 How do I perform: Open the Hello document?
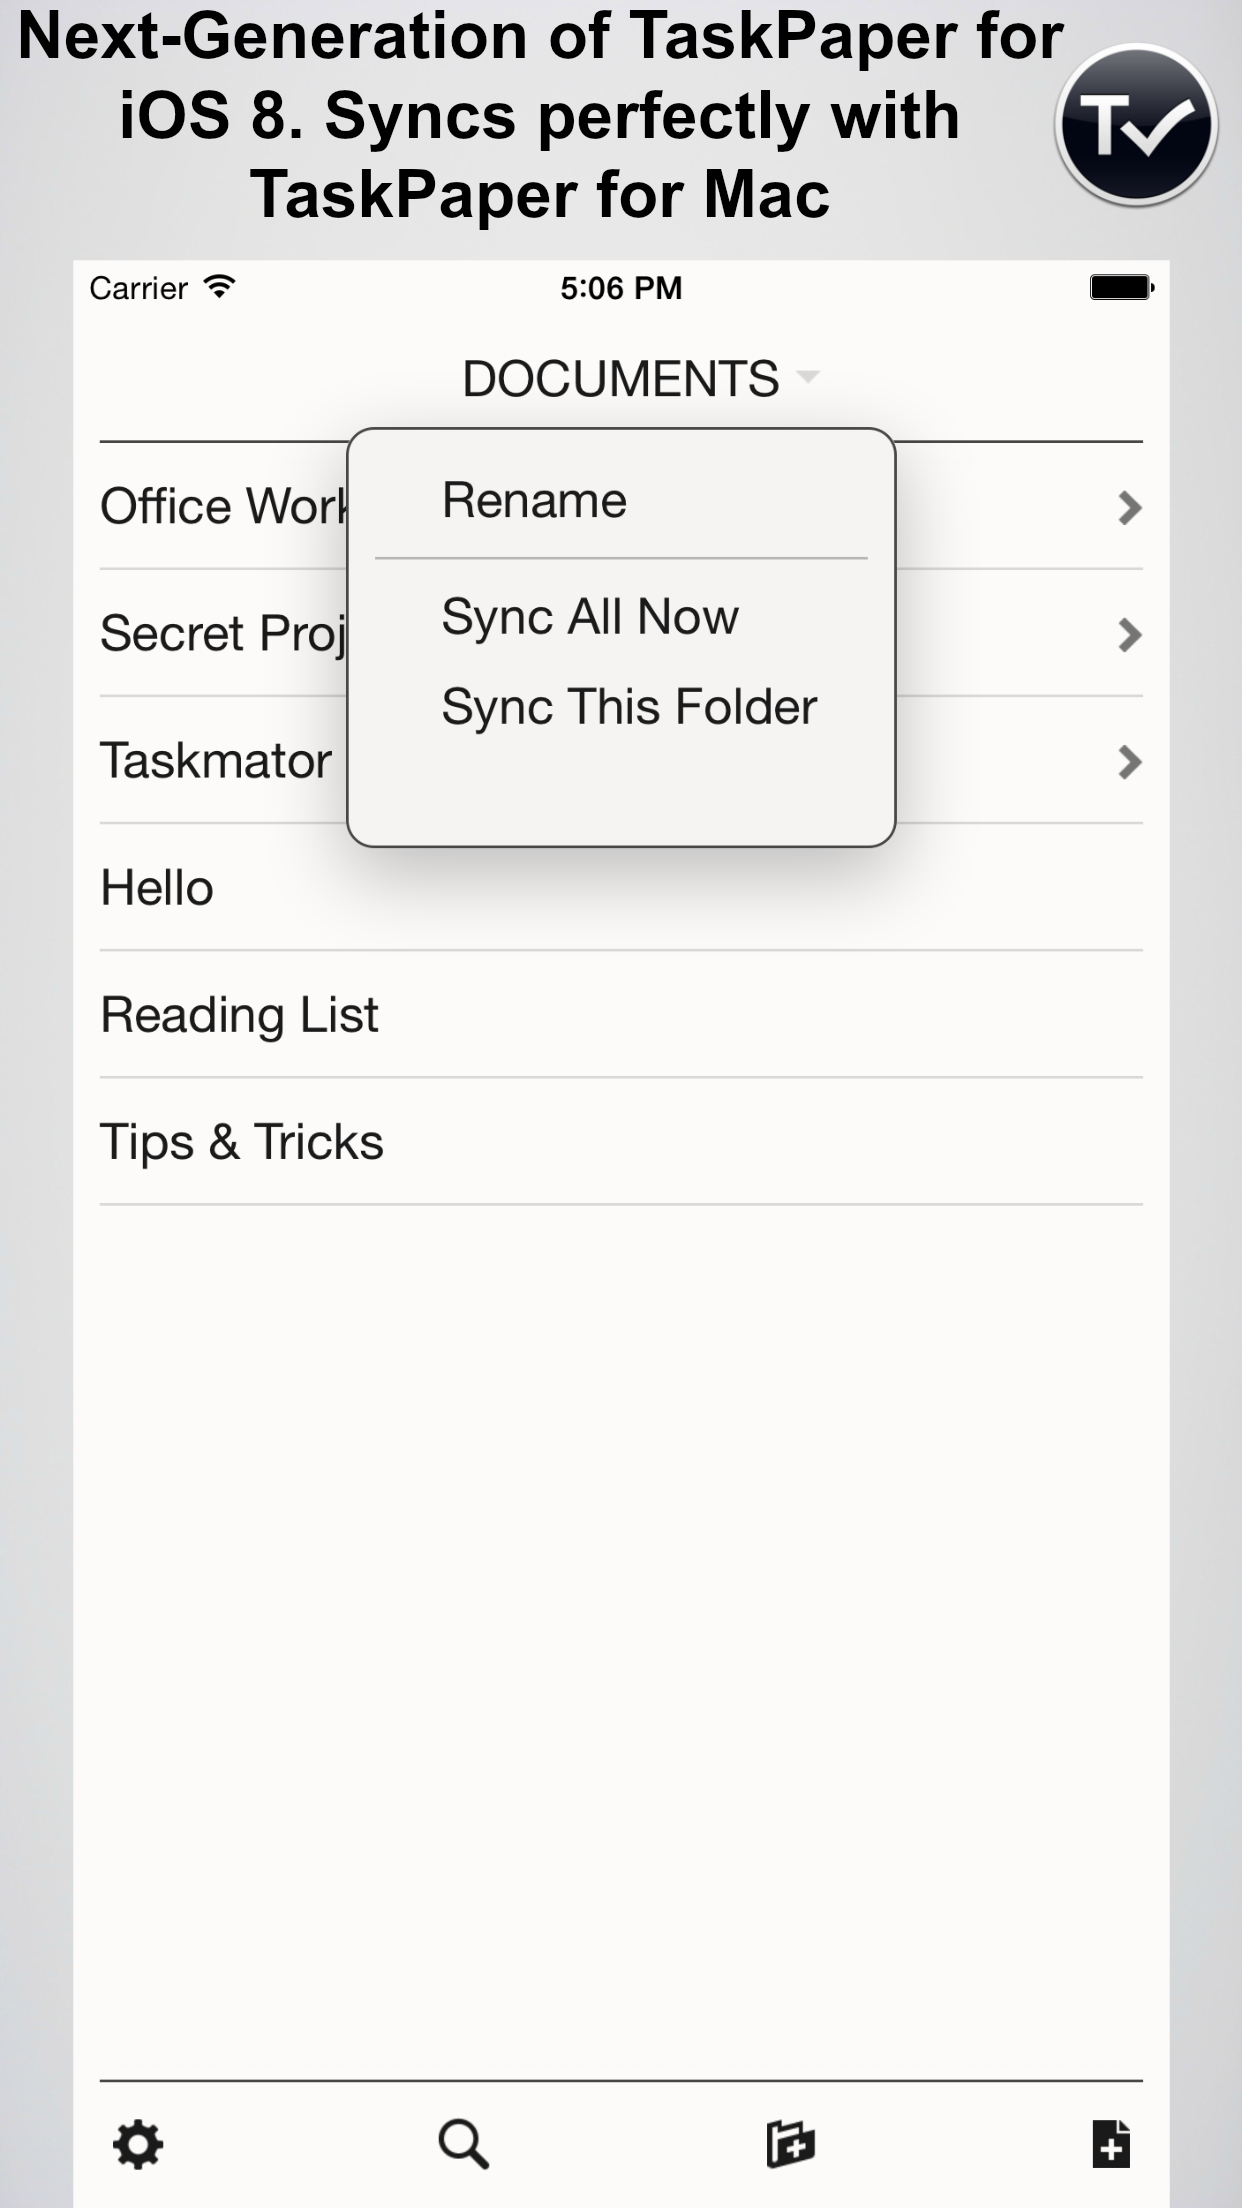coord(621,888)
